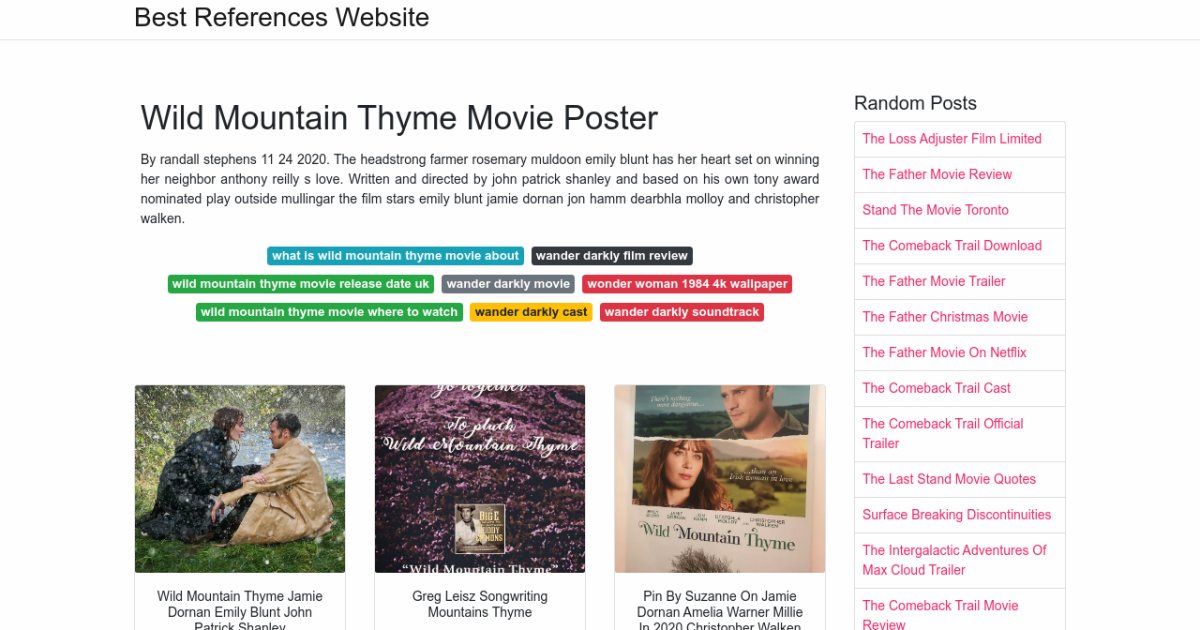Open 'The Comeback Trail Official Trailer' post
1200x630 pixels.
click(x=943, y=433)
